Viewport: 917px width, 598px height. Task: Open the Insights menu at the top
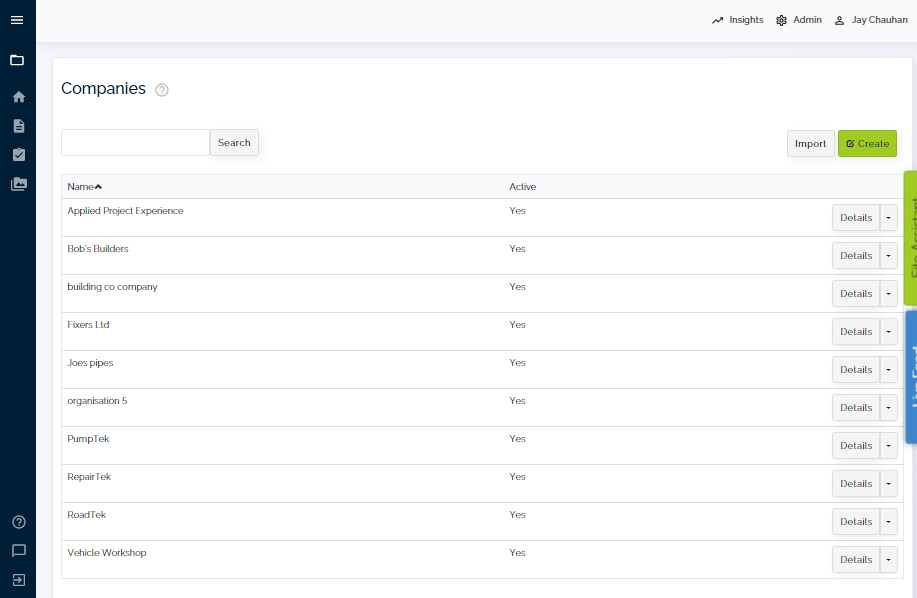(737, 19)
